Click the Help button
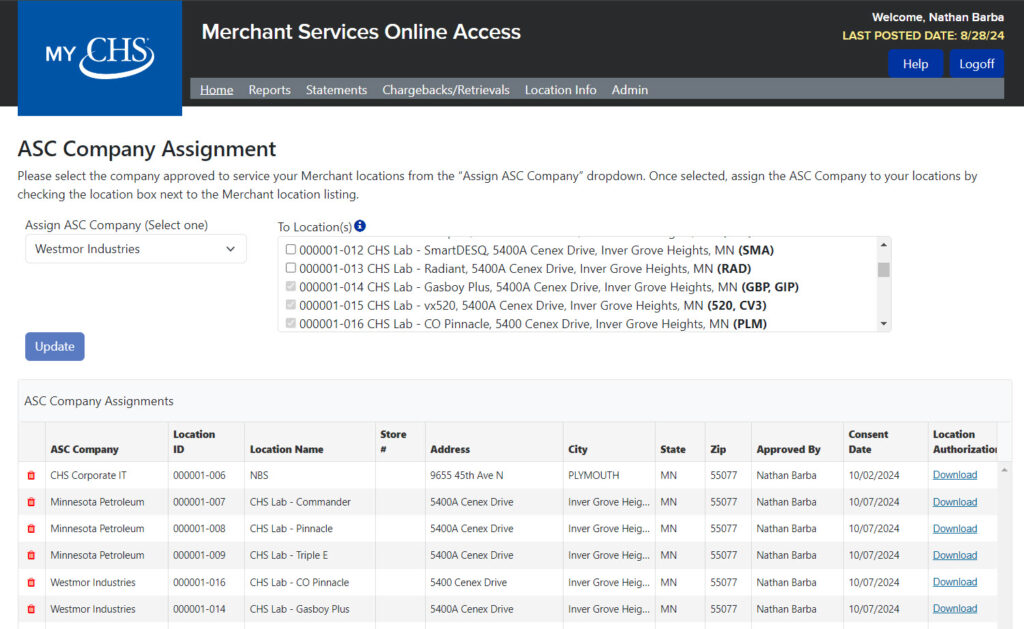 pos(915,64)
